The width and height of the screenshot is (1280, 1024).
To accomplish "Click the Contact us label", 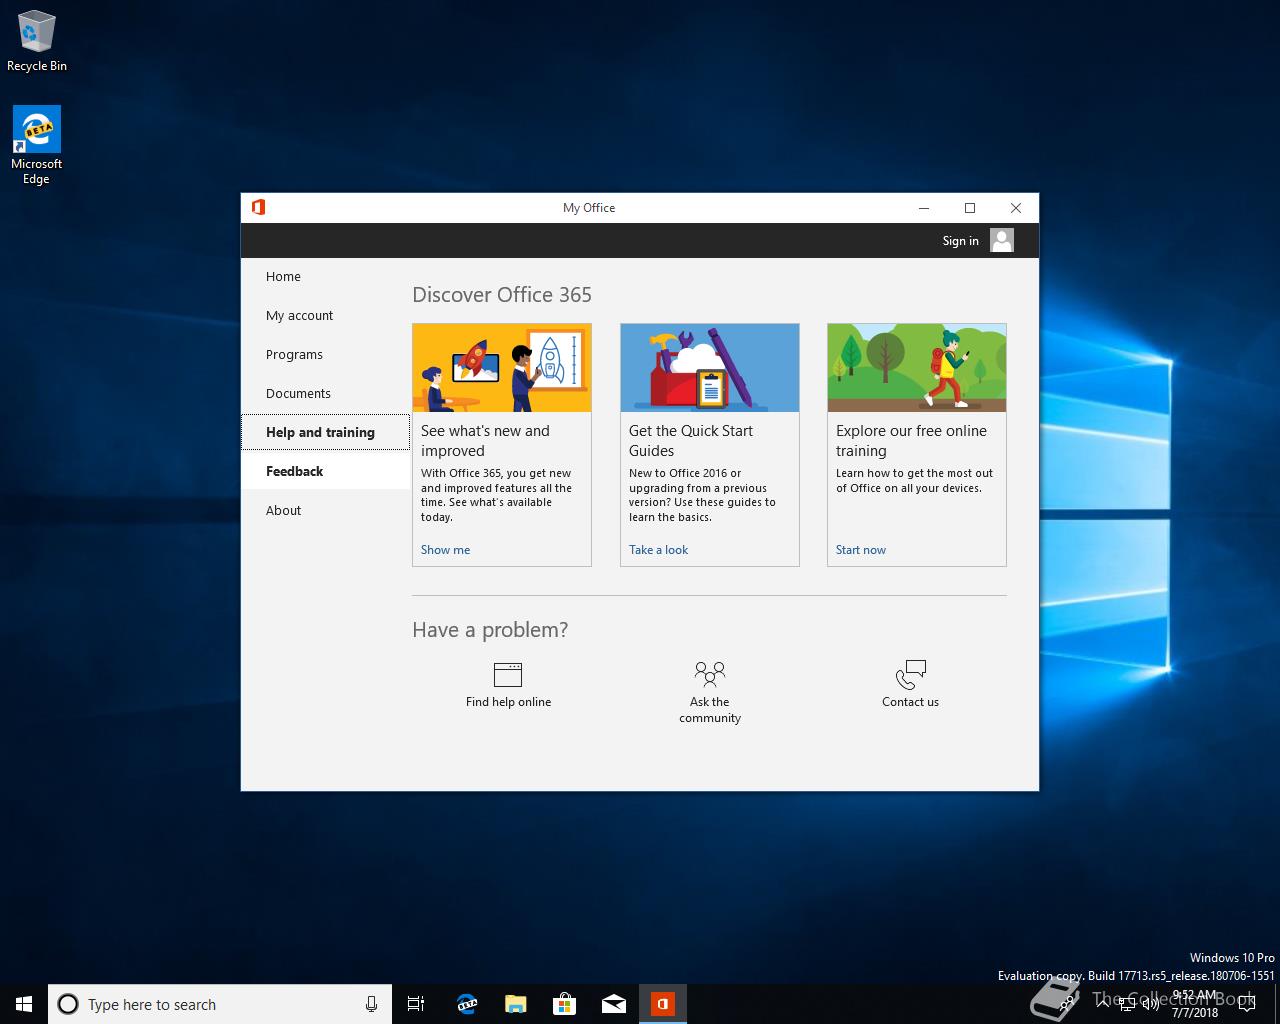I will click(910, 702).
